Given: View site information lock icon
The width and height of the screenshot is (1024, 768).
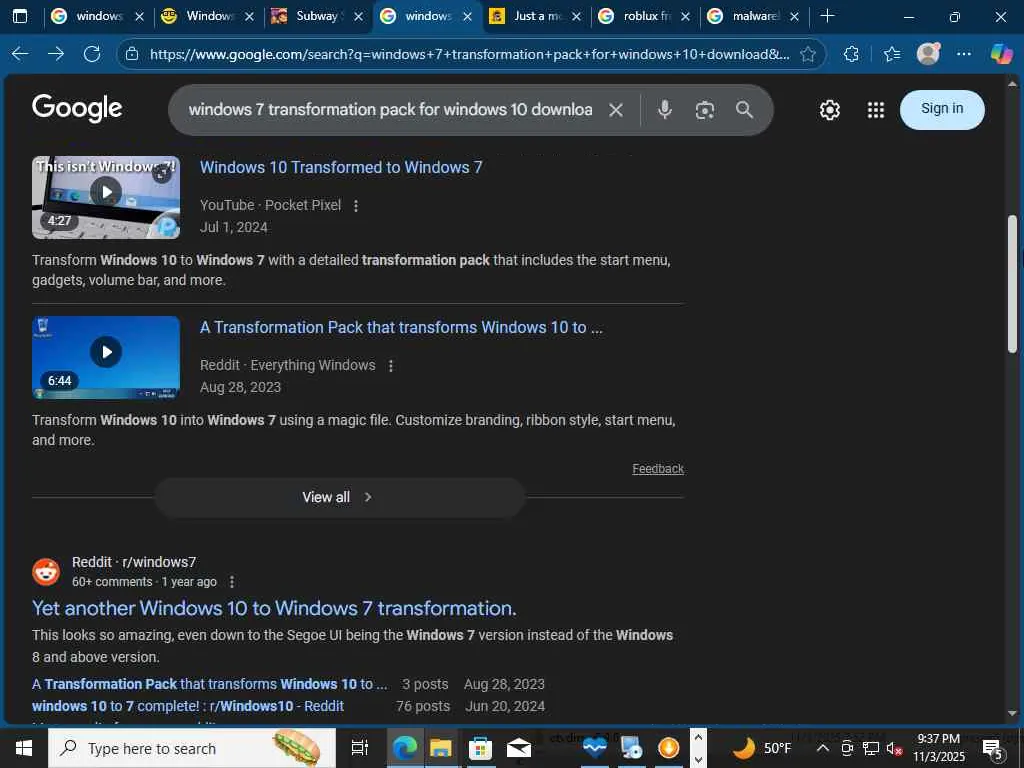Looking at the screenshot, I should [x=132, y=54].
